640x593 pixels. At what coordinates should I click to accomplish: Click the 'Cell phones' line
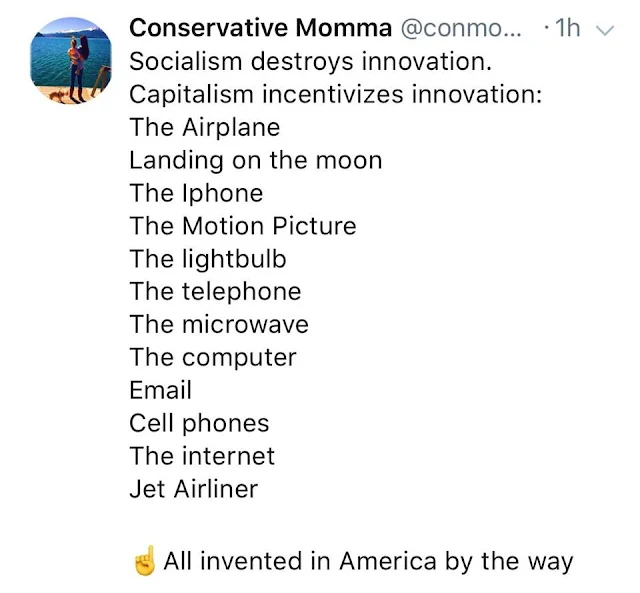click(x=199, y=423)
